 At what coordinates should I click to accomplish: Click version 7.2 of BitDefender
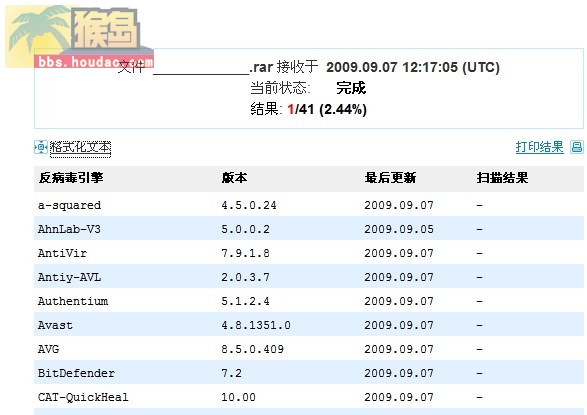pos(231,373)
